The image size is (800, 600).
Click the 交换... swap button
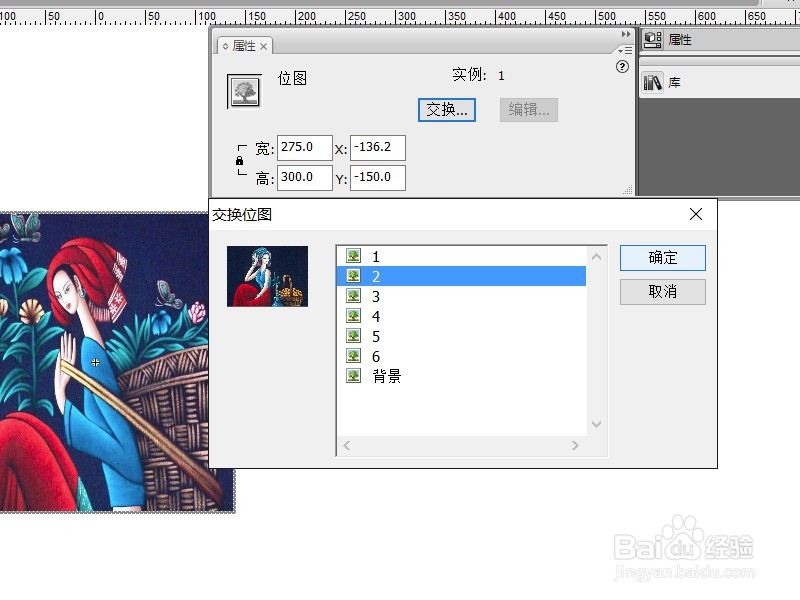point(446,110)
